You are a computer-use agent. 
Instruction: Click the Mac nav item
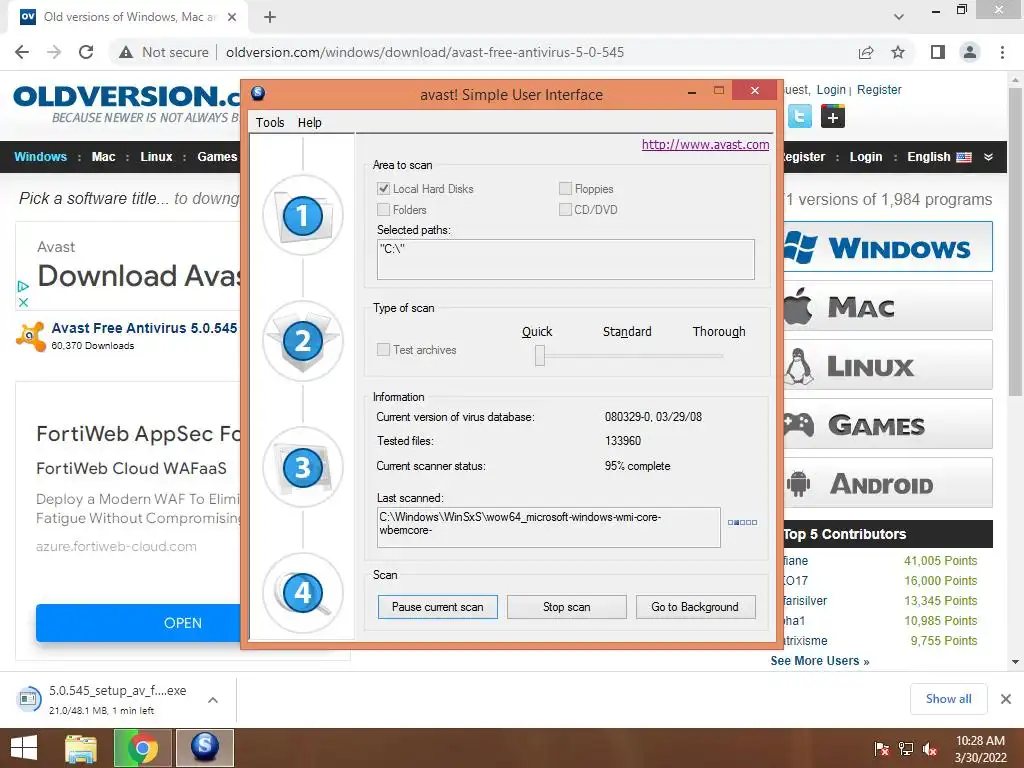tap(103, 157)
